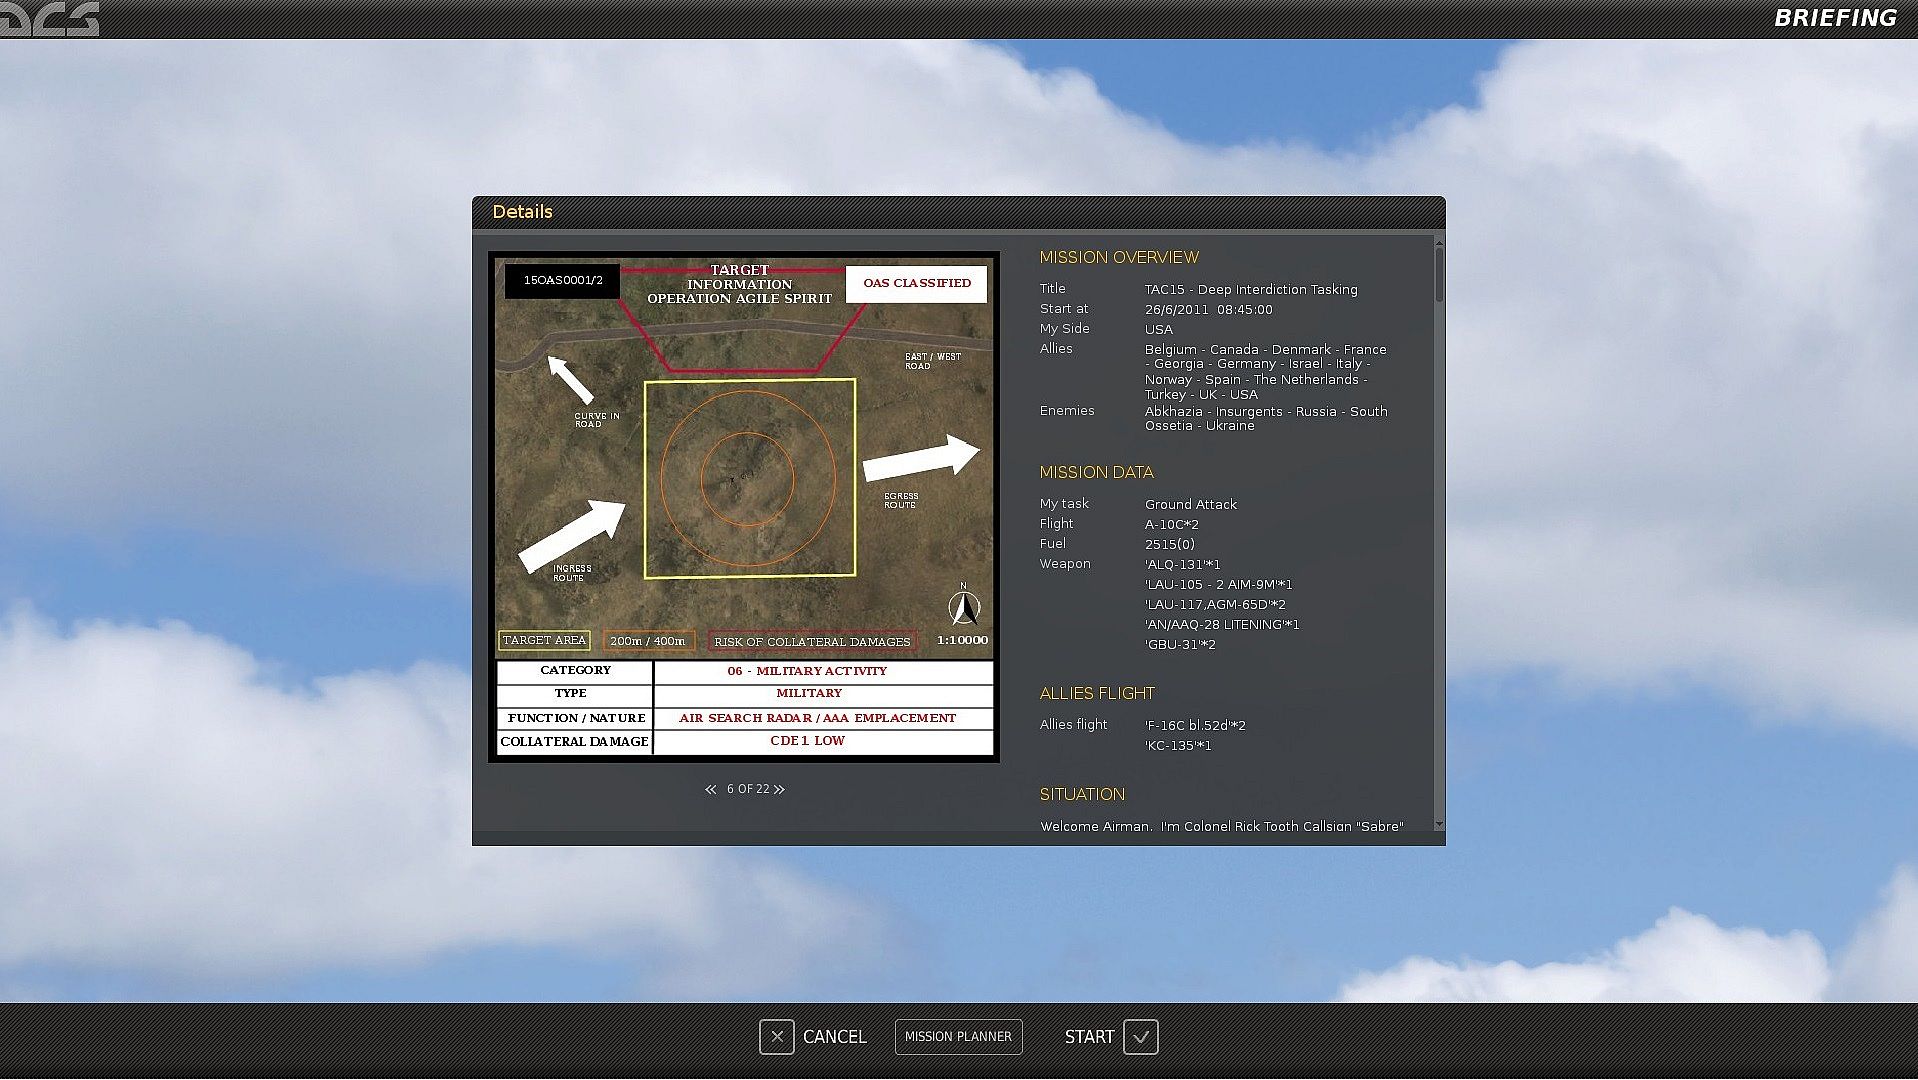1918x1080 pixels.
Task: Click the Cancel X icon
Action: [x=776, y=1037]
